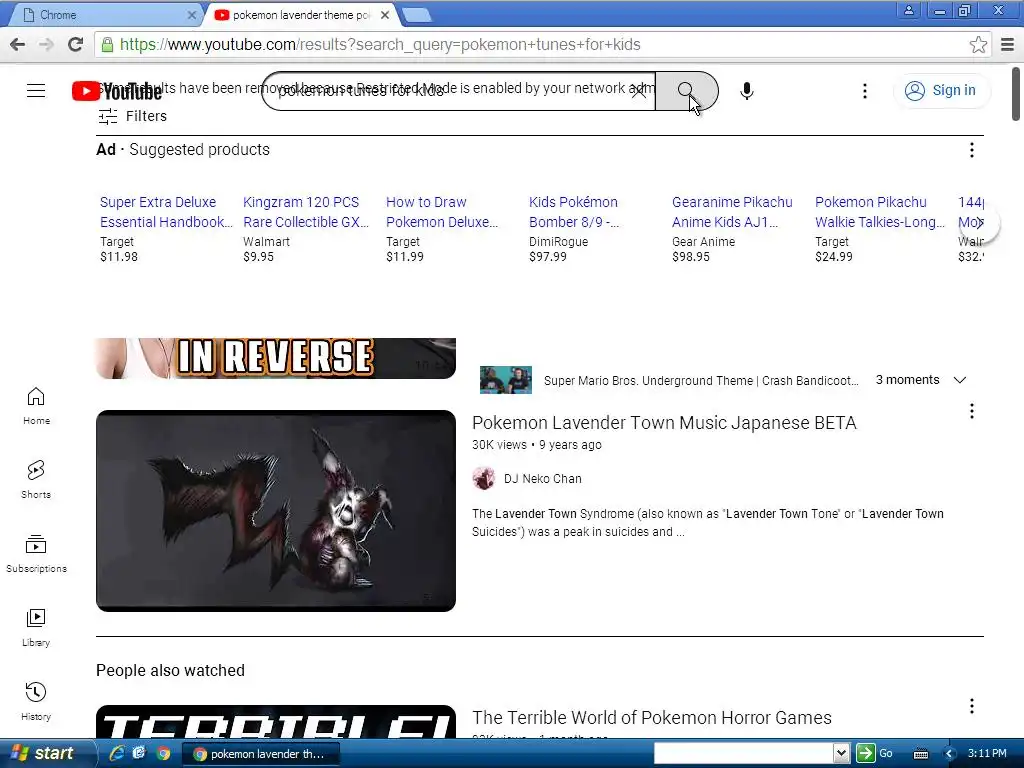Visit DJ Neko Chan channel

(x=542, y=479)
